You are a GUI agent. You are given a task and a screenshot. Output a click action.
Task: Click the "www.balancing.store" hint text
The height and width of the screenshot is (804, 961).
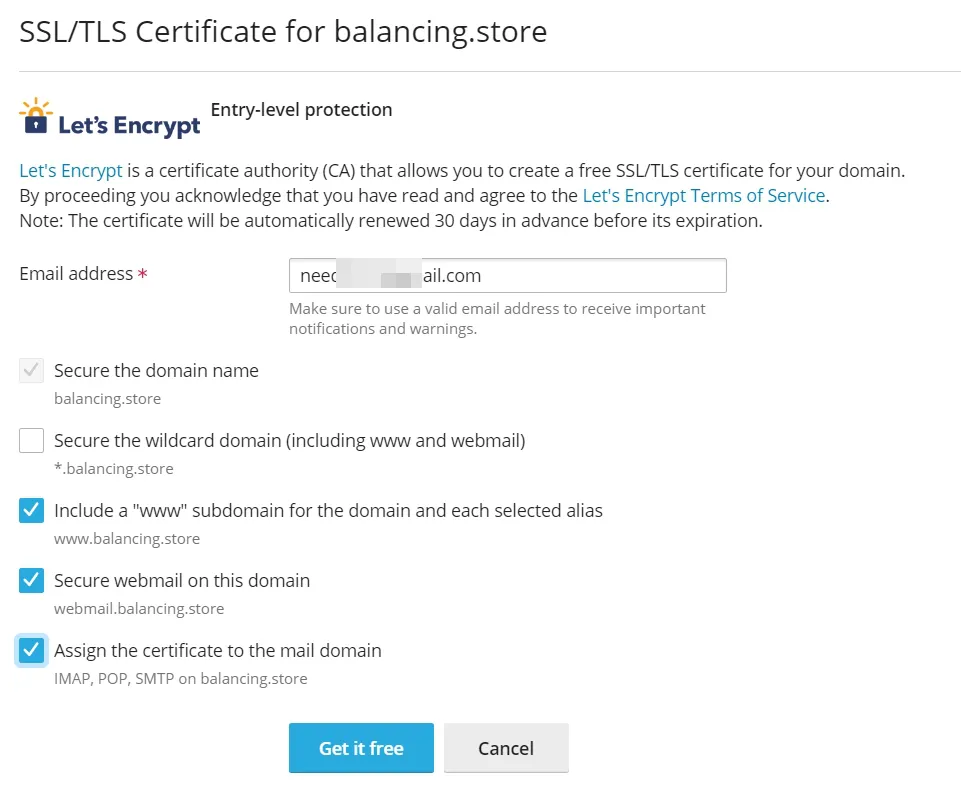pyautogui.click(x=127, y=539)
